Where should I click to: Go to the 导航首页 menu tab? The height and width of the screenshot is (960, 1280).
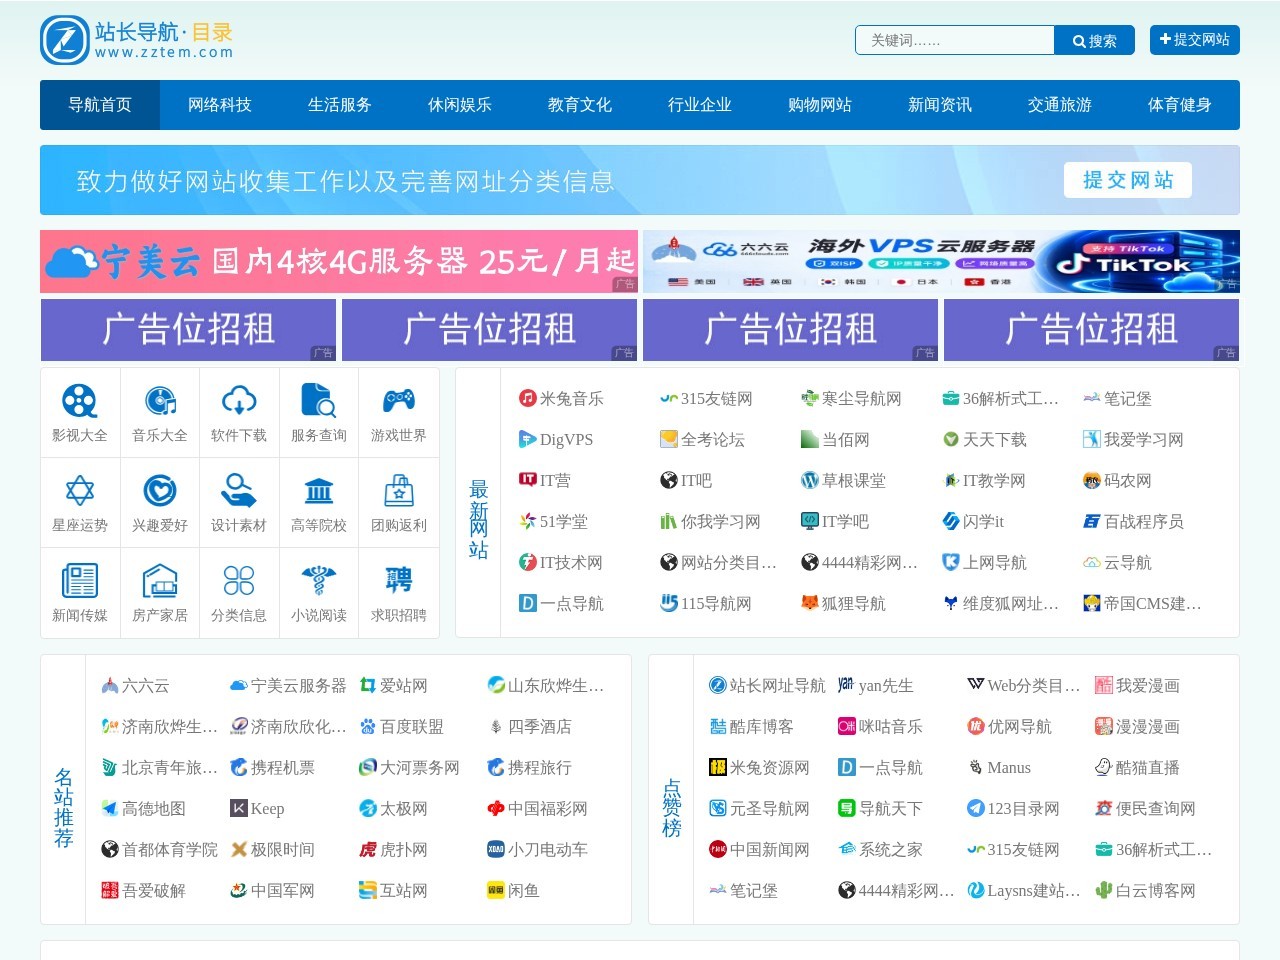100,105
